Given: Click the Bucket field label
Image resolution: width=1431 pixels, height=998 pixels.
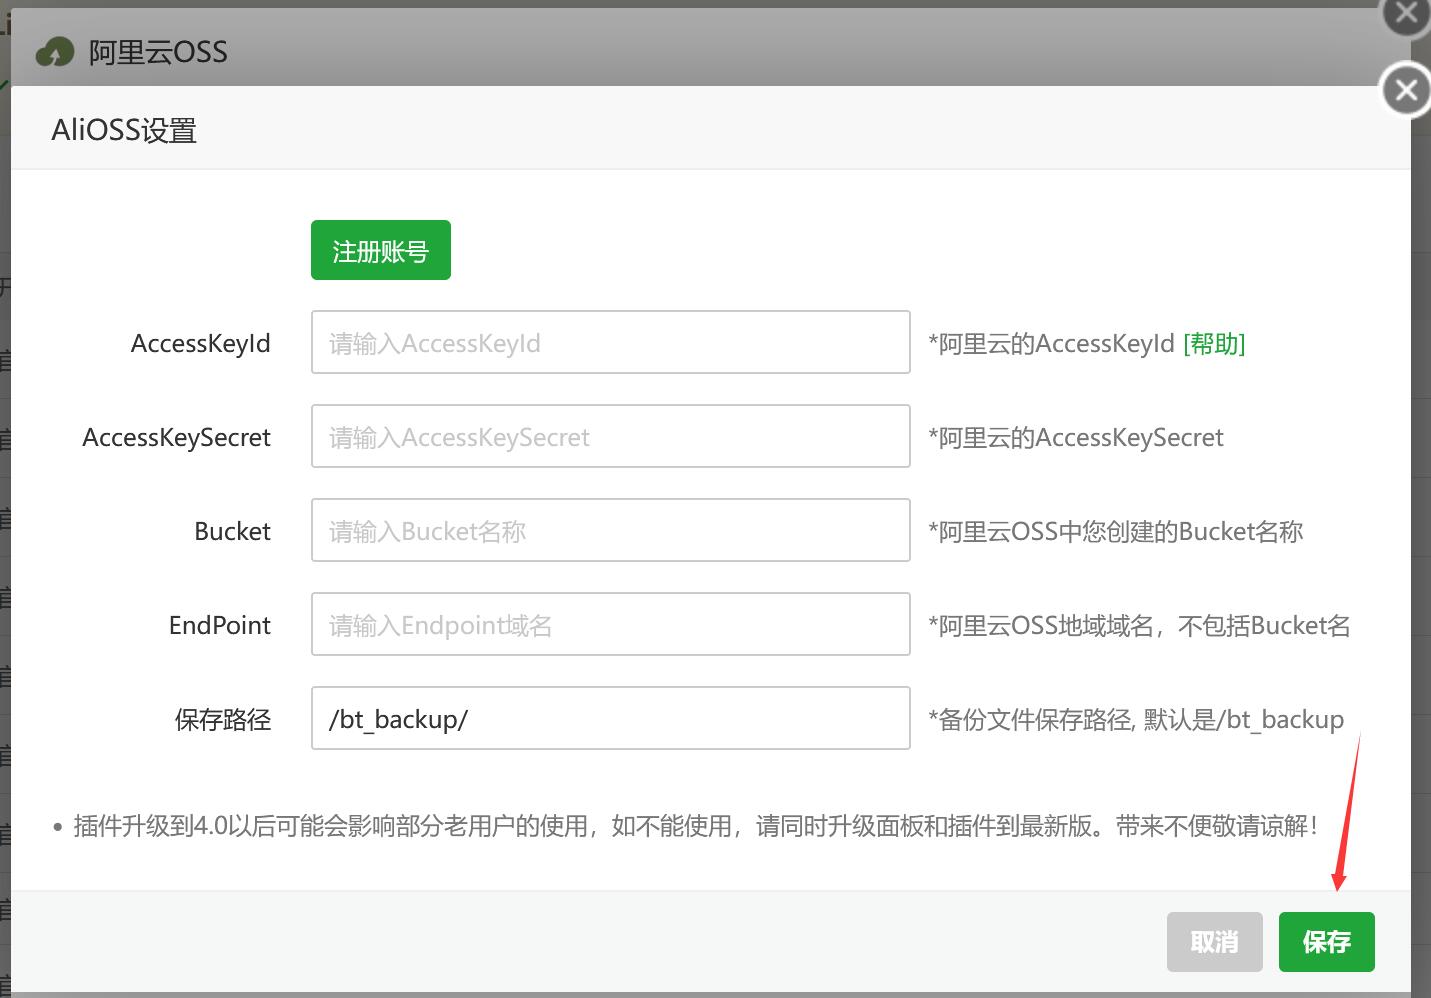Looking at the screenshot, I should [232, 531].
